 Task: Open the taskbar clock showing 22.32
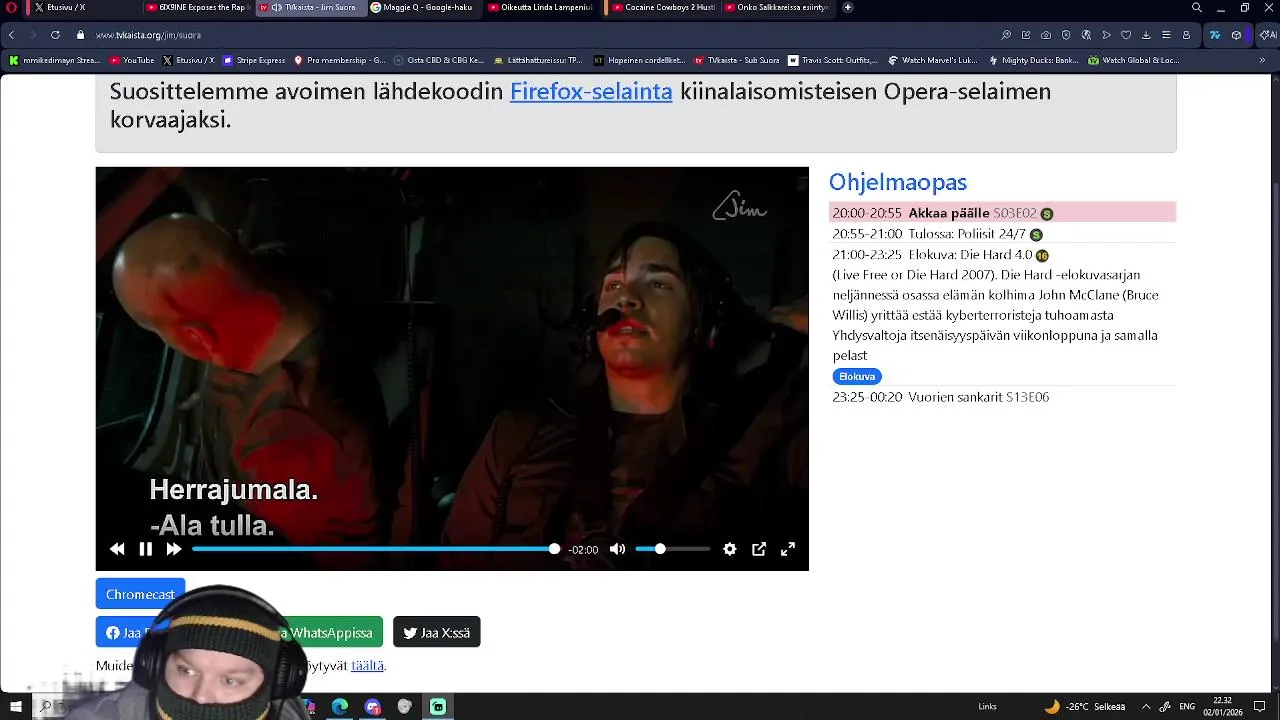tap(1222, 706)
